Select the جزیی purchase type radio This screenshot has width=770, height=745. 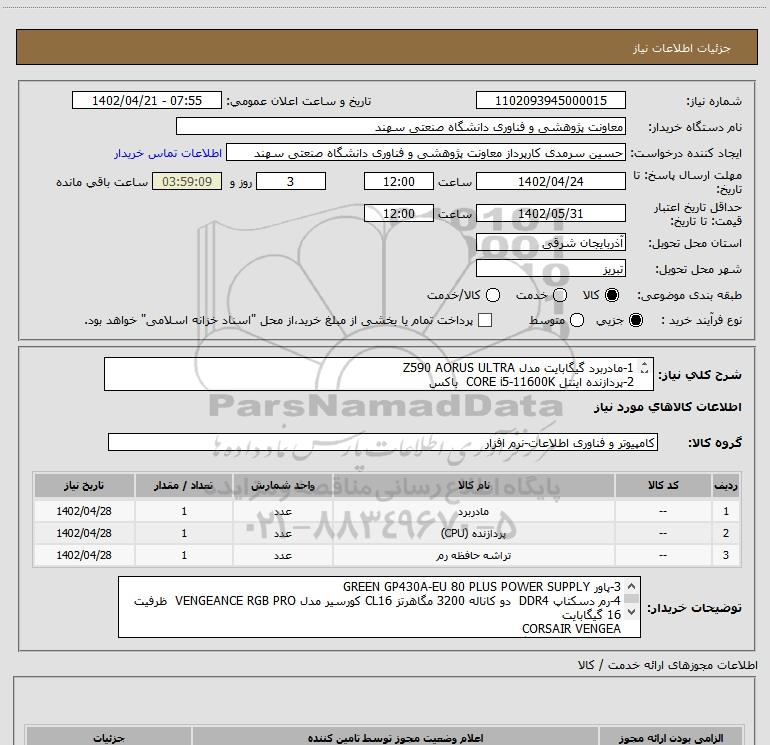point(636,321)
